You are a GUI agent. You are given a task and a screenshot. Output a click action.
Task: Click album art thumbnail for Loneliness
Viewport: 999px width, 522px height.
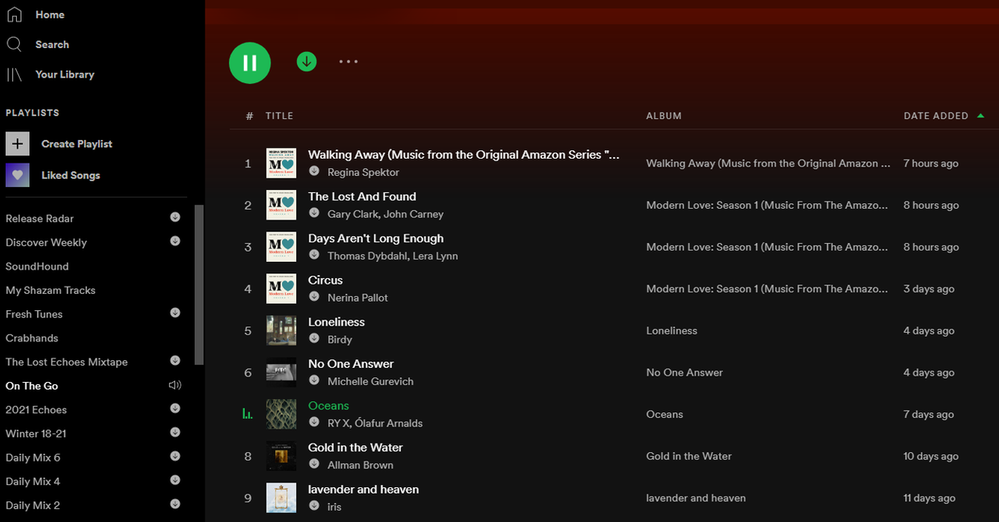point(281,331)
